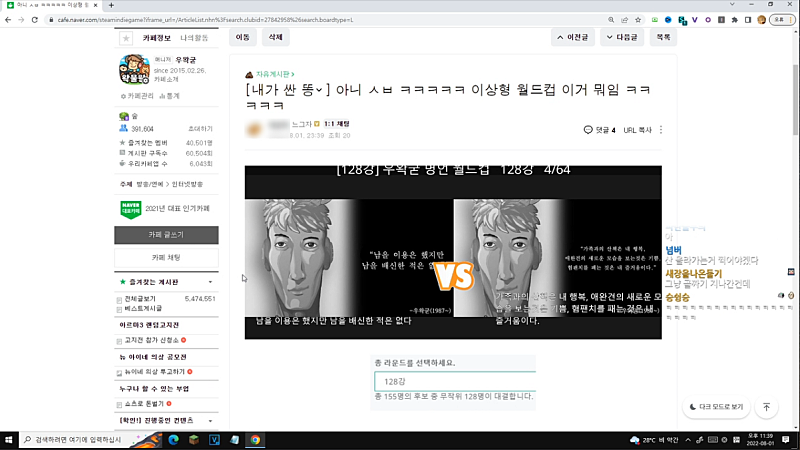Open Windows Start menu
This screenshot has width=800, height=450.
[8, 440]
